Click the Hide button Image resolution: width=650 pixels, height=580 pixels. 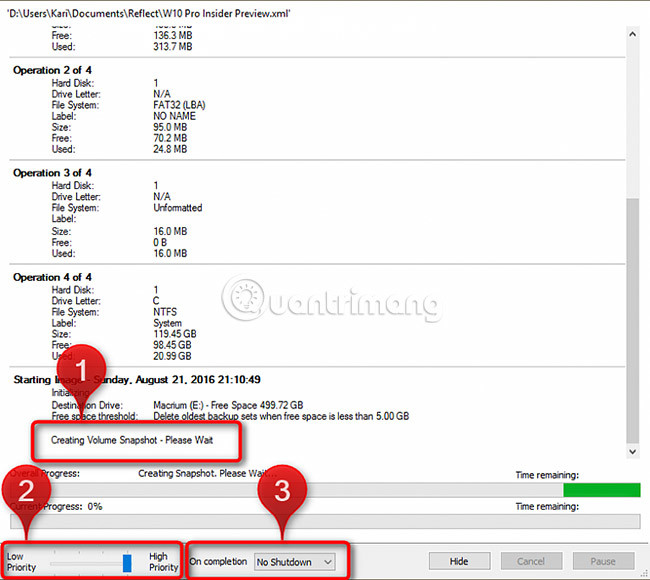tap(459, 561)
